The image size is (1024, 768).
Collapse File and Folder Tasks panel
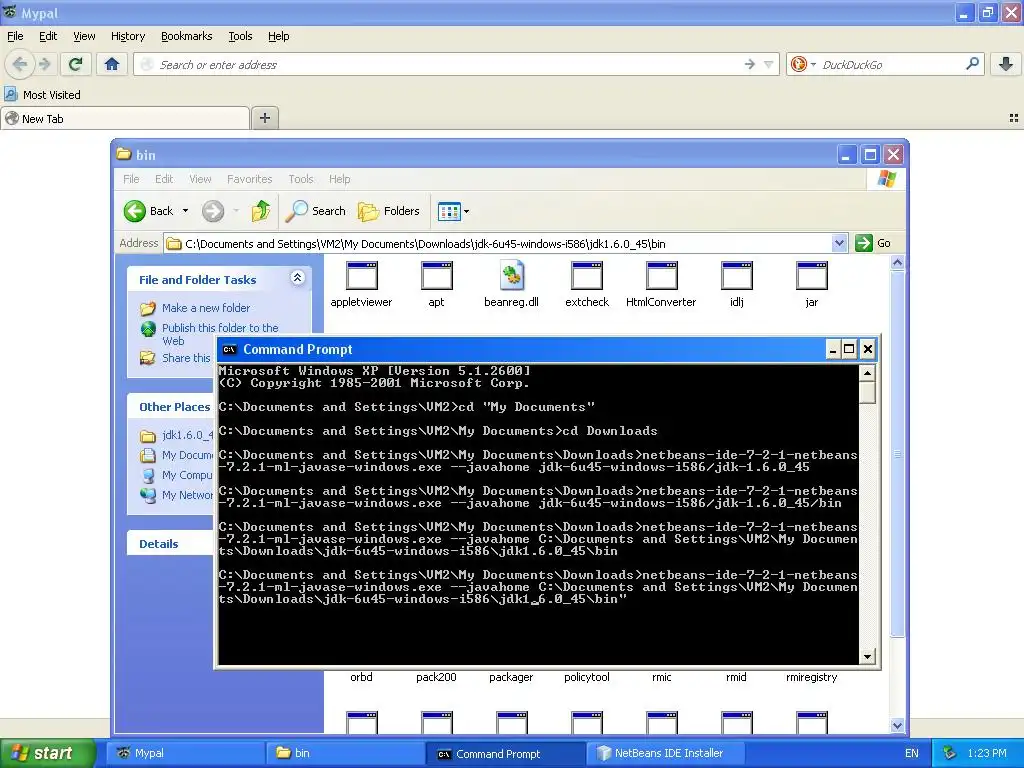(297, 278)
